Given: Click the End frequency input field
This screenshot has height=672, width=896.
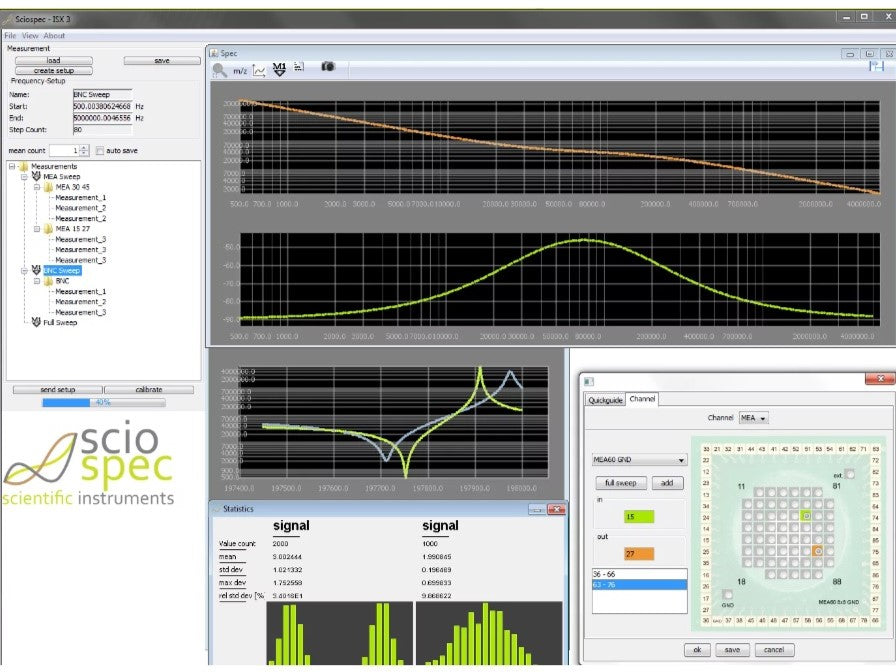Looking at the screenshot, I should tap(102, 118).
